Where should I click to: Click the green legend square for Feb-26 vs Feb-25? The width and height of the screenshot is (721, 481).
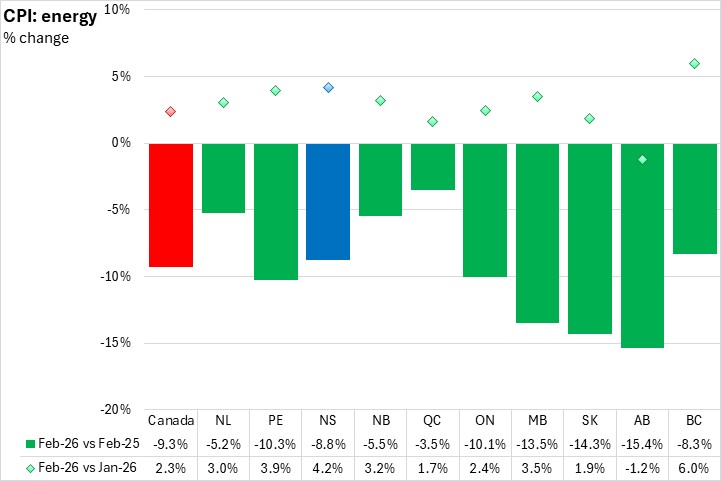click(x=32, y=443)
